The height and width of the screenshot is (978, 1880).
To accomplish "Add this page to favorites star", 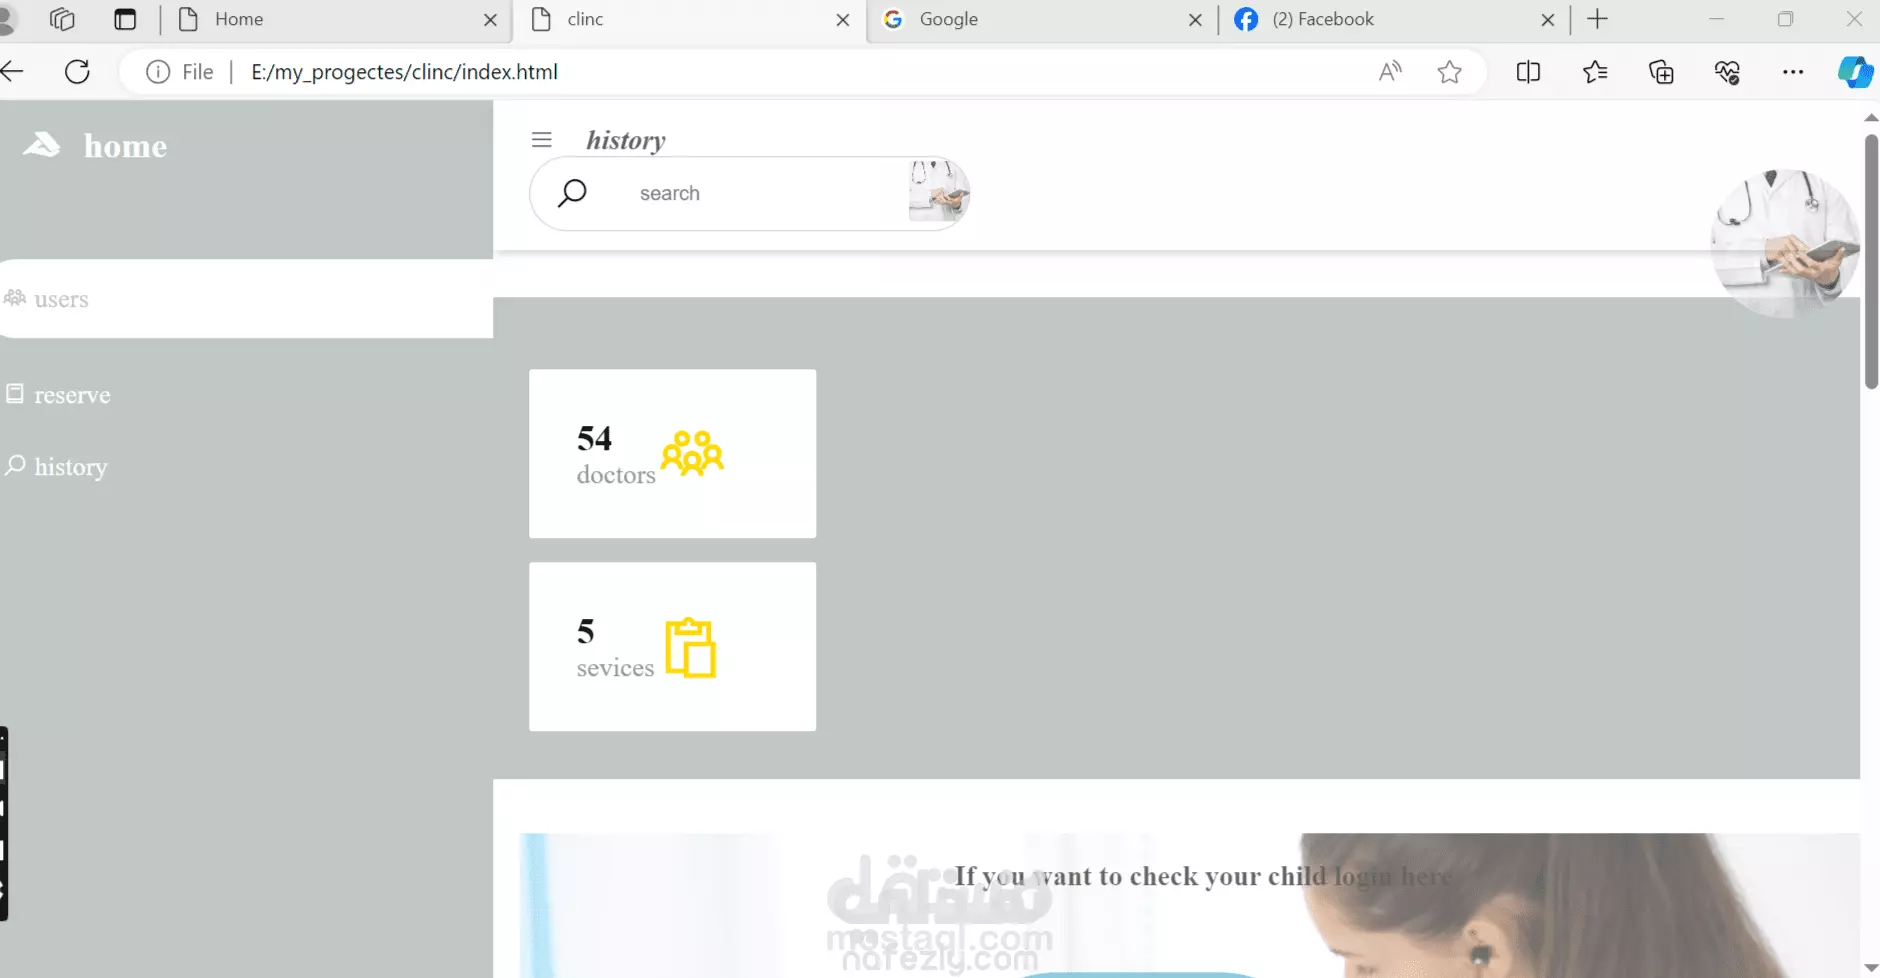I will point(1449,72).
